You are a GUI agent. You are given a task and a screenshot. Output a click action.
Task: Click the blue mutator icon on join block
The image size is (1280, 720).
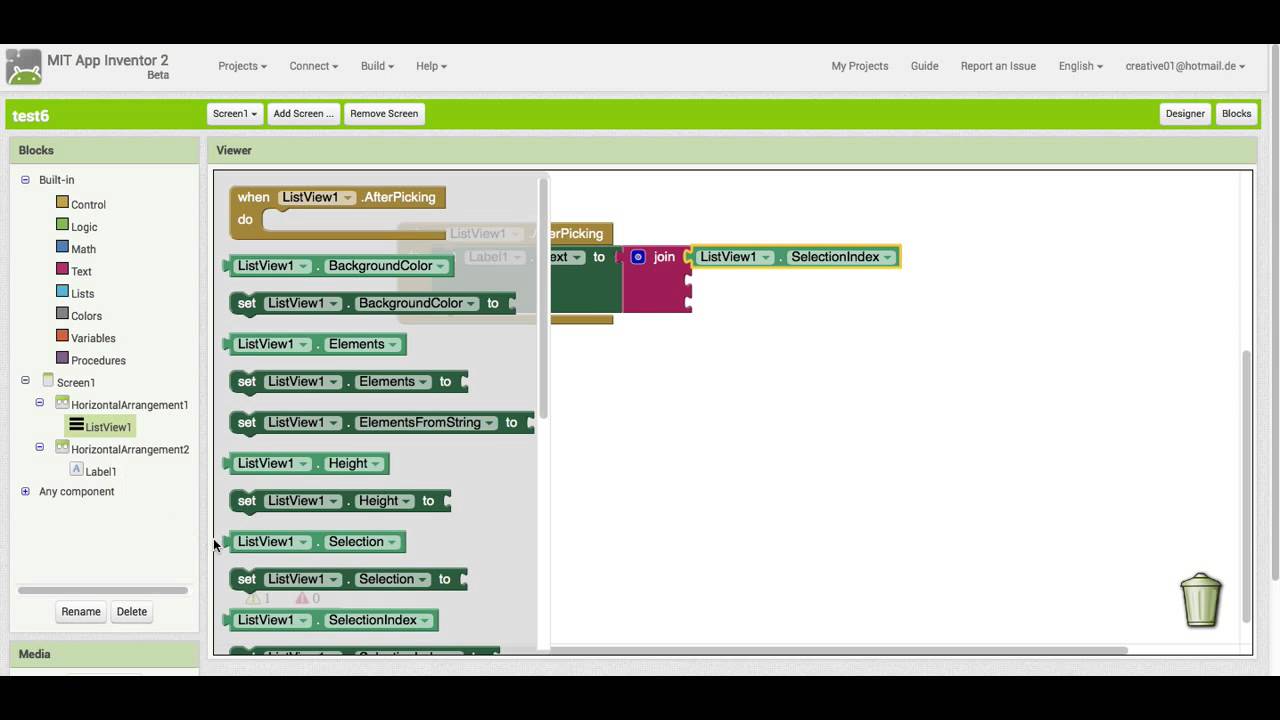coord(638,257)
